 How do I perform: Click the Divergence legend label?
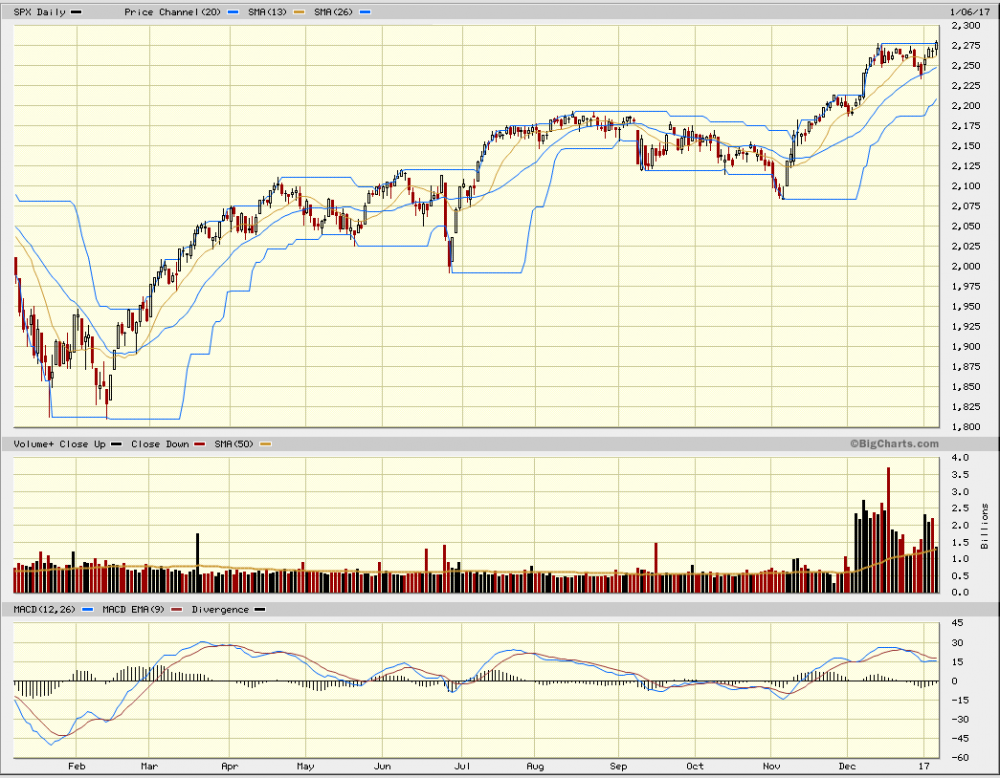tap(220, 608)
